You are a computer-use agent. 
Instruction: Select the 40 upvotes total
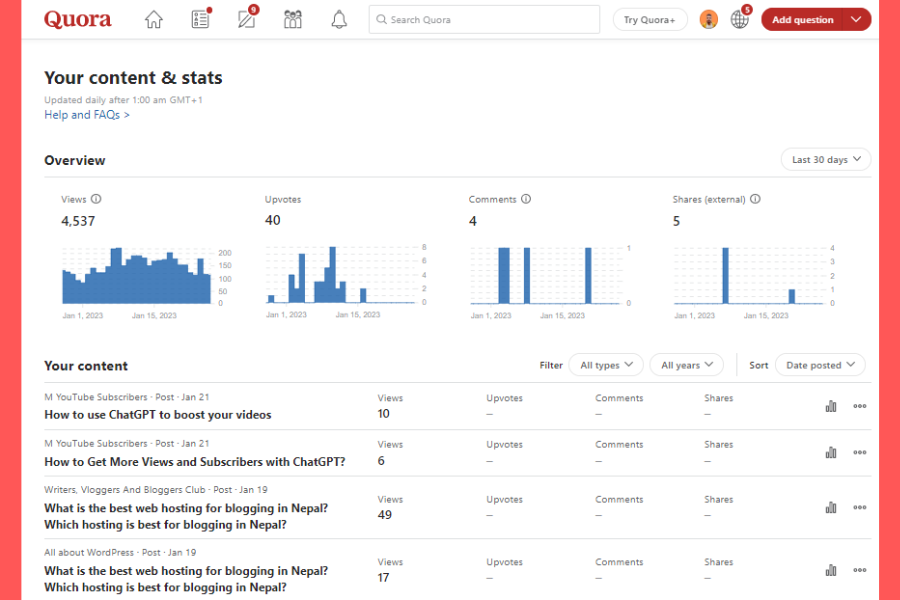pyautogui.click(x=273, y=220)
